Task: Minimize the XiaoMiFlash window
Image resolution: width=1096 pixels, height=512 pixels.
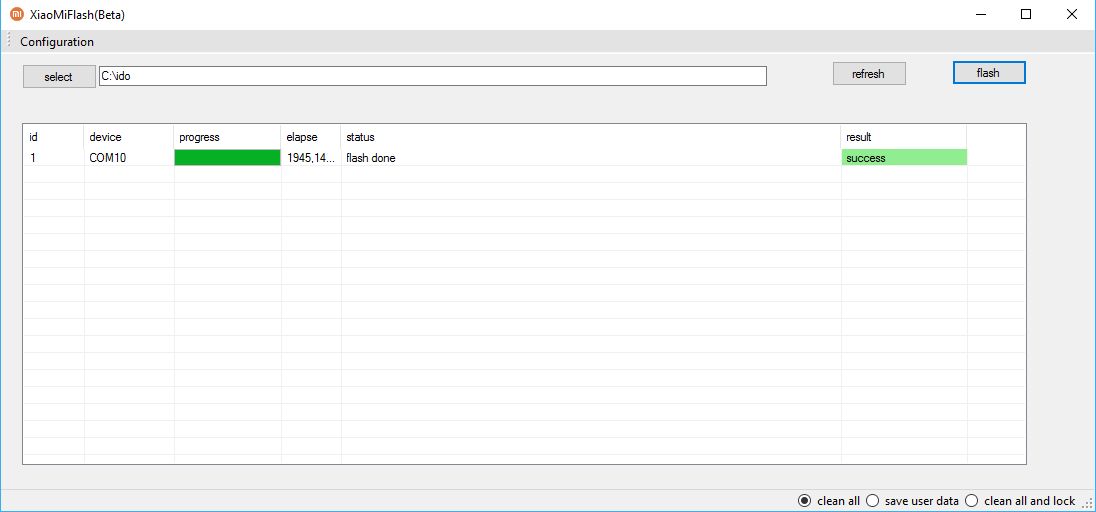Action: pos(983,14)
